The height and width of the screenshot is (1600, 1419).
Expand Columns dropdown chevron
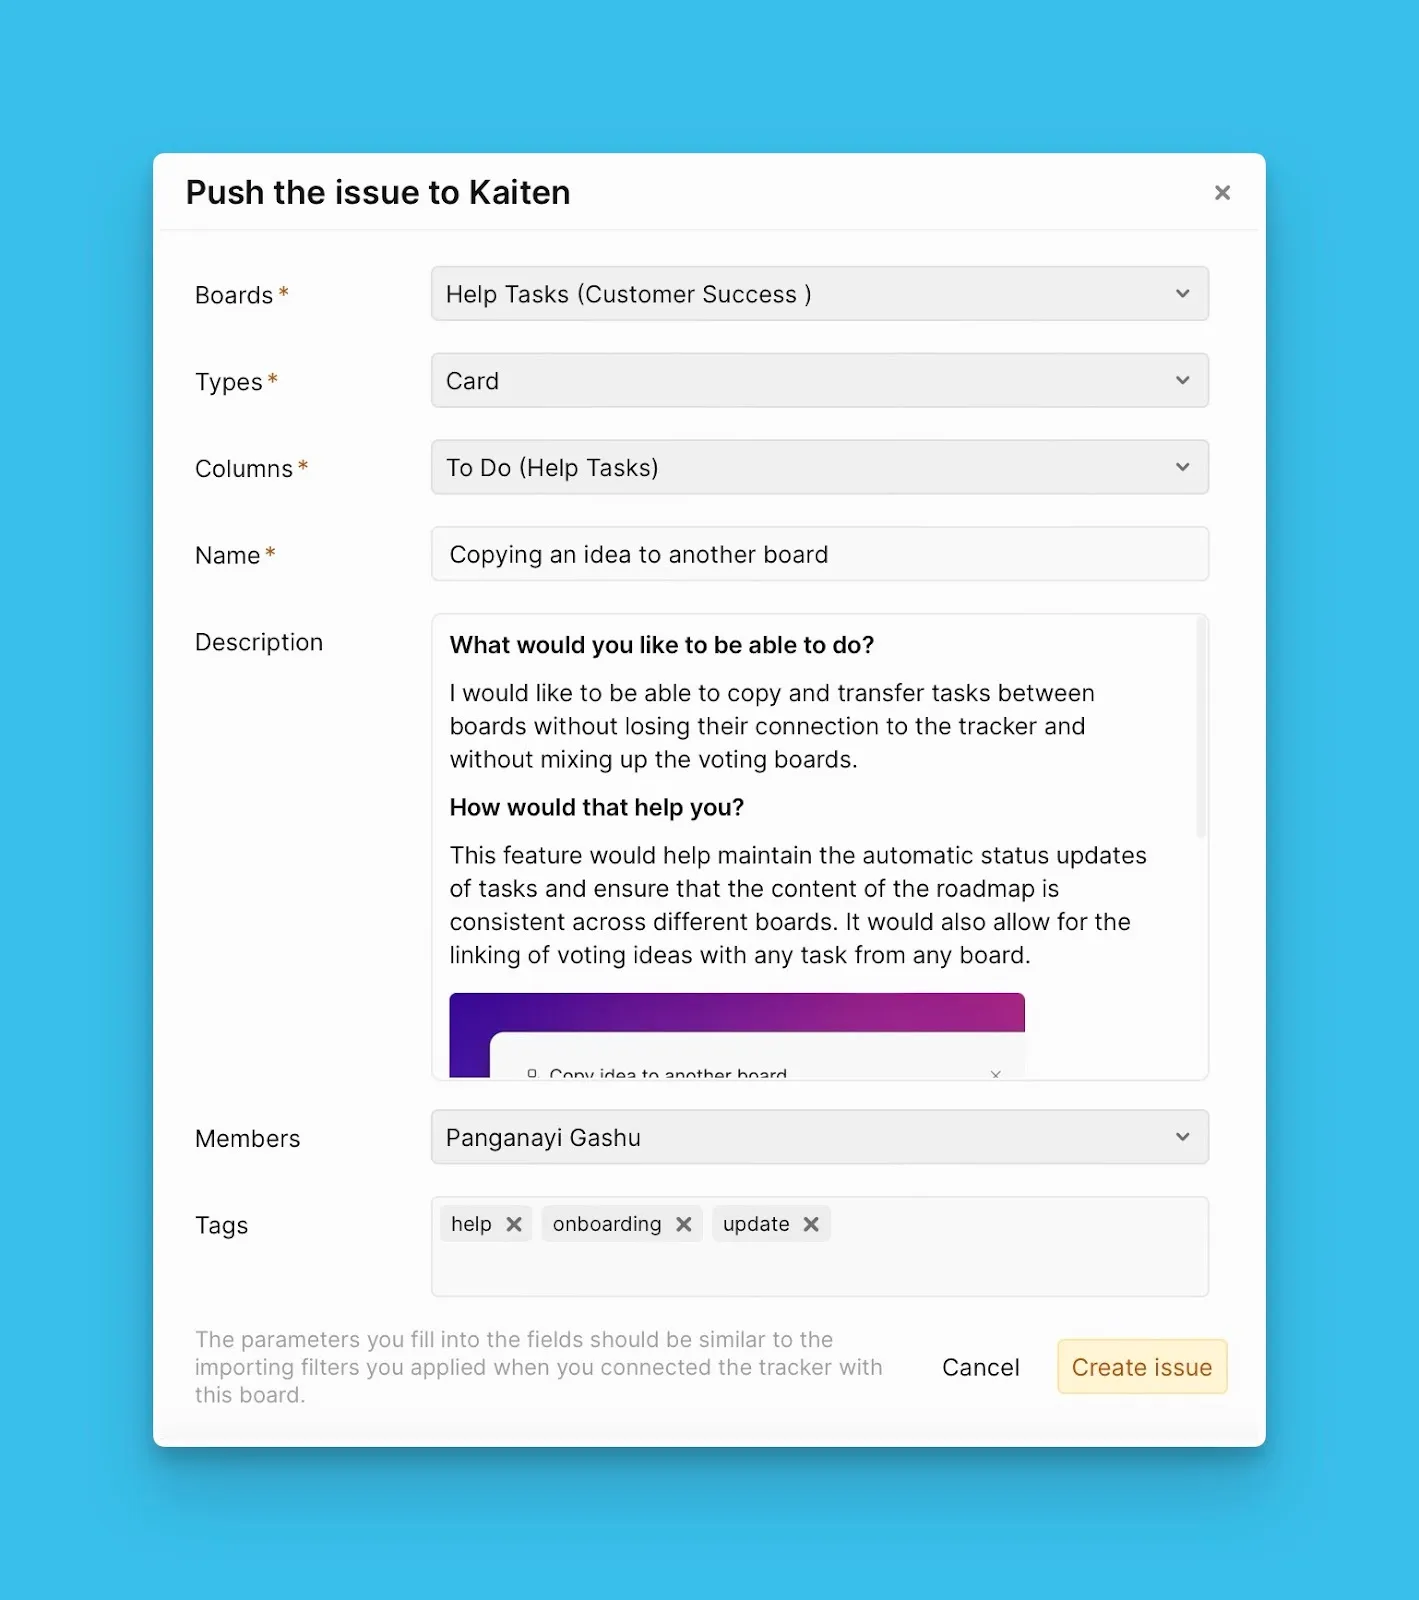coord(1183,468)
